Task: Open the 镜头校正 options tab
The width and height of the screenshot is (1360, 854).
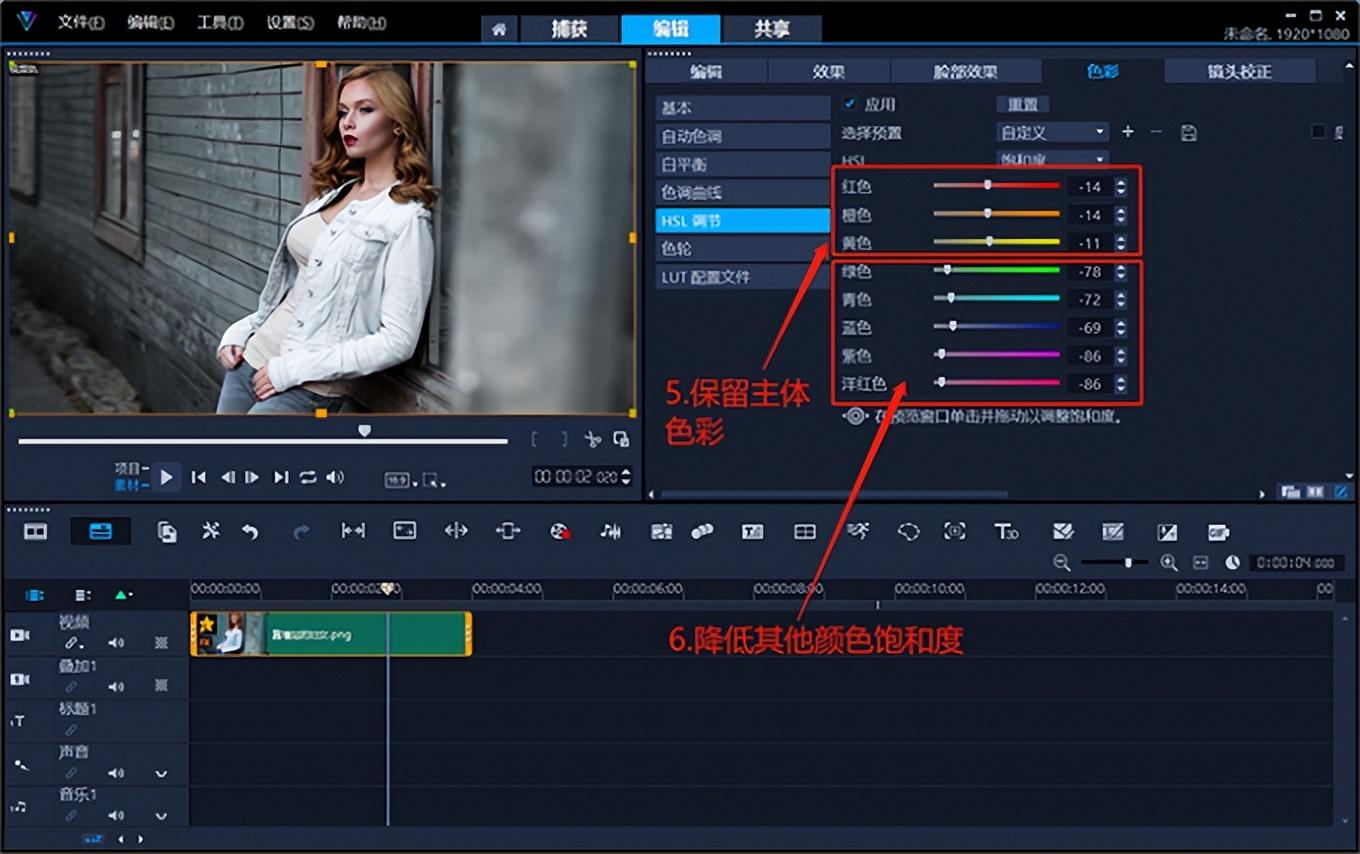Action: (x=1240, y=71)
